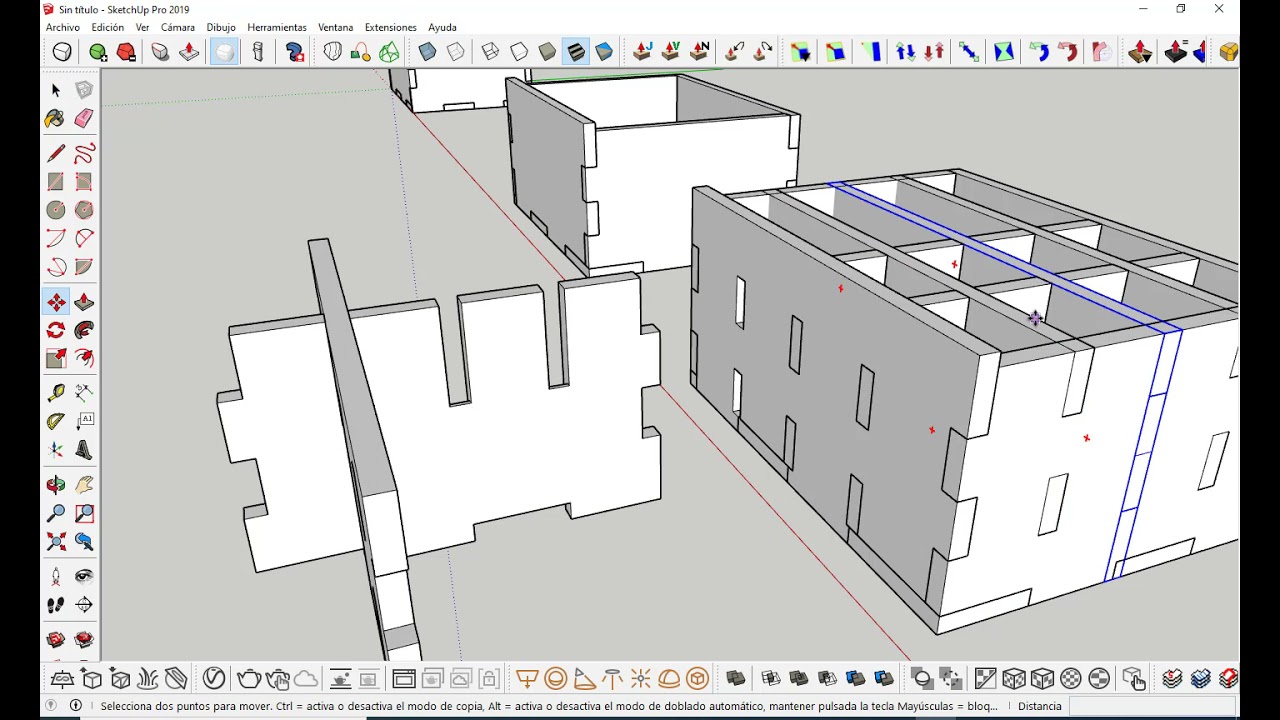Enable Monochrome face style
The height and width of the screenshot is (720, 1280).
[x=604, y=51]
